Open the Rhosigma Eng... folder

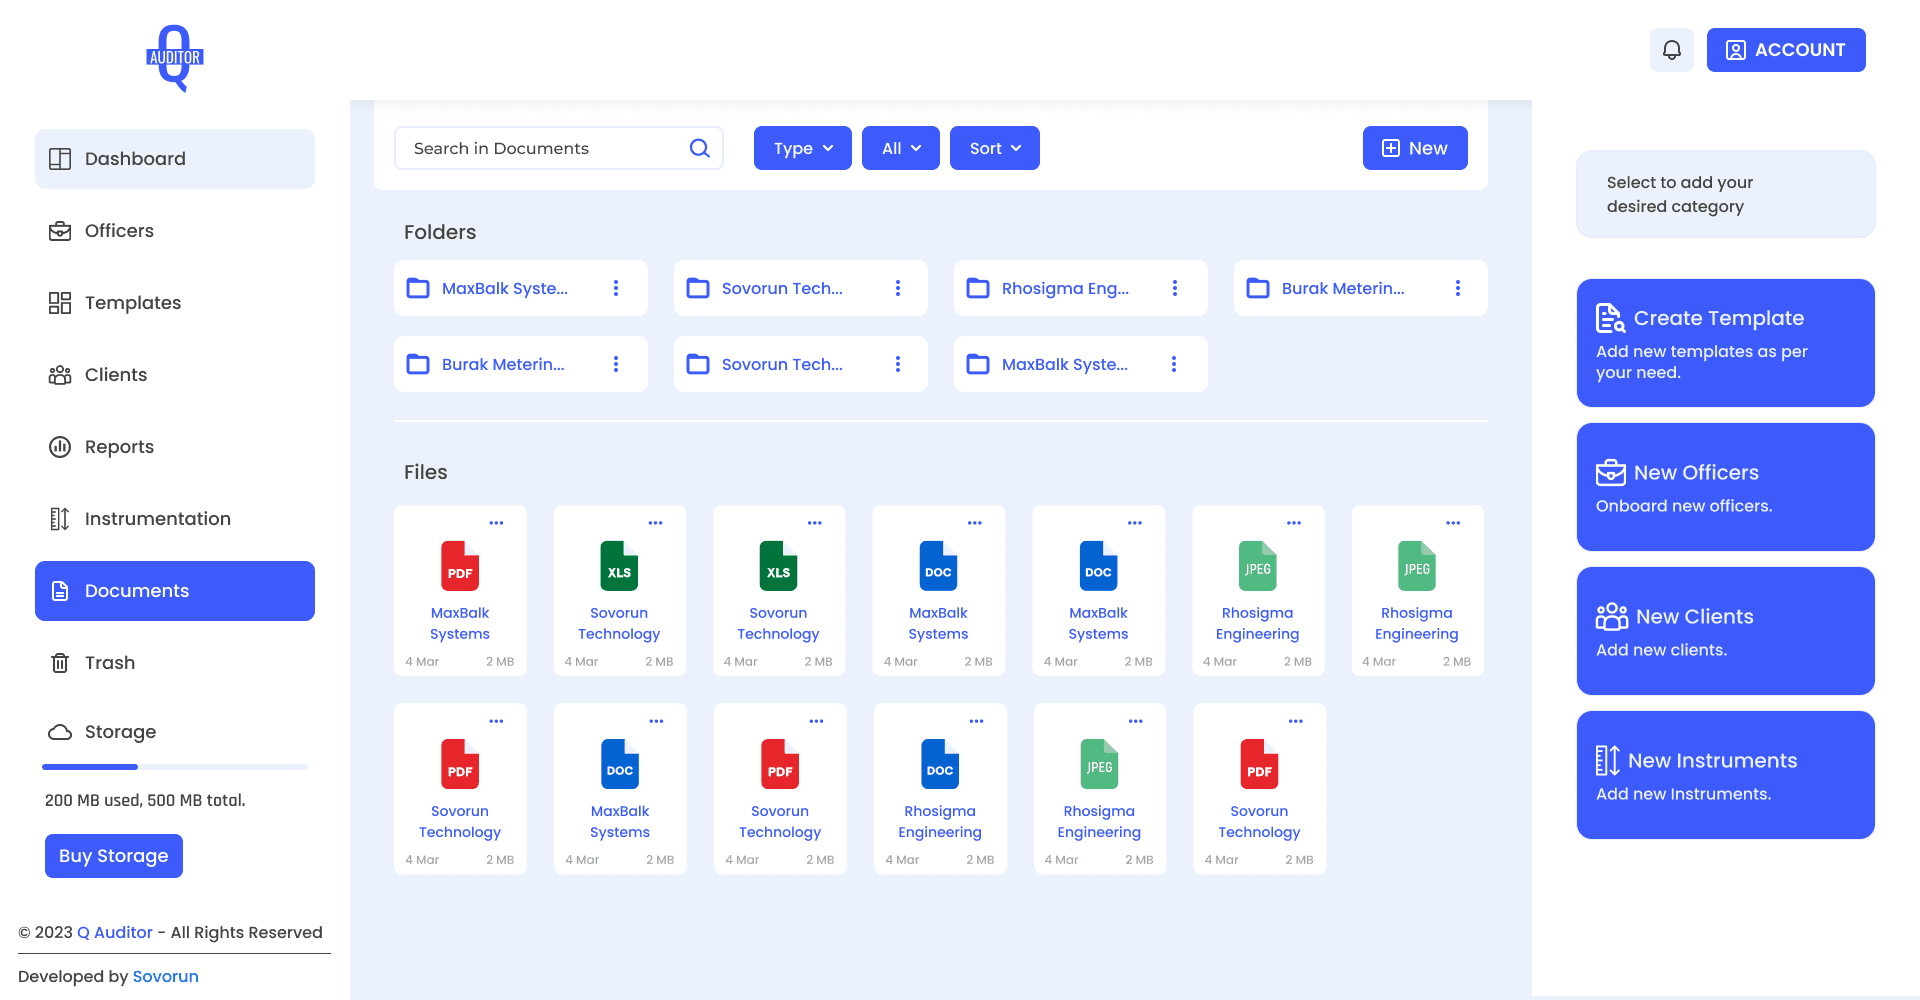click(x=1081, y=288)
